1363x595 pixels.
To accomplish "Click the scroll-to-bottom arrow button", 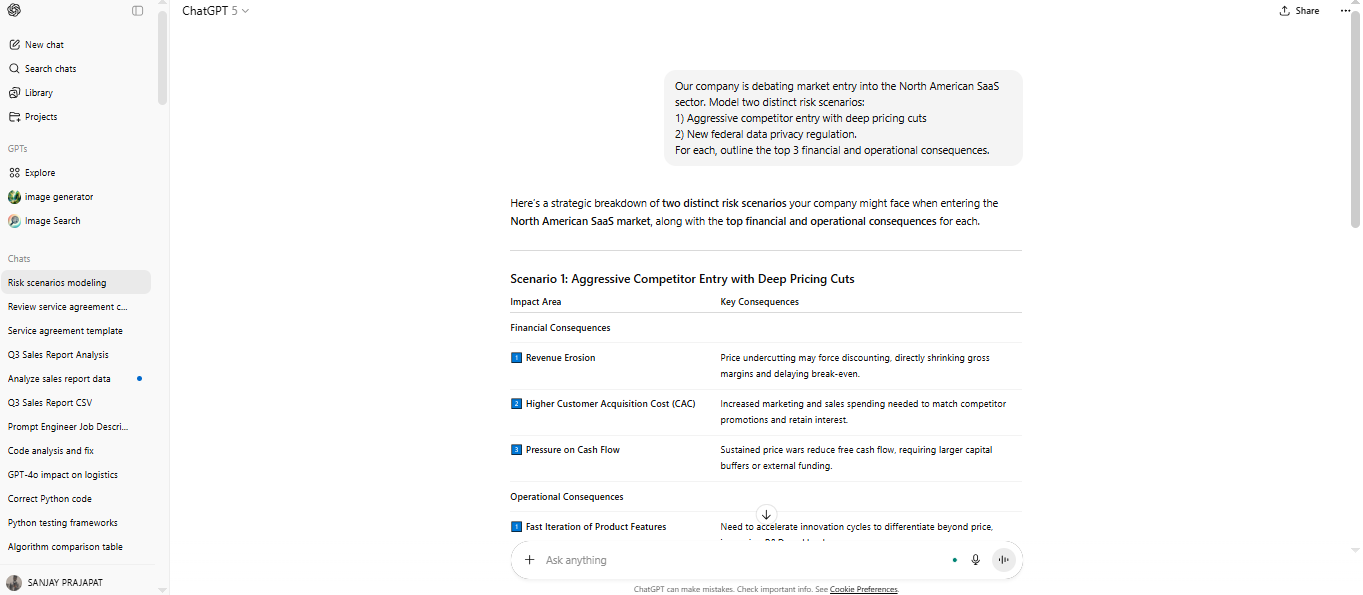I will point(766,514).
